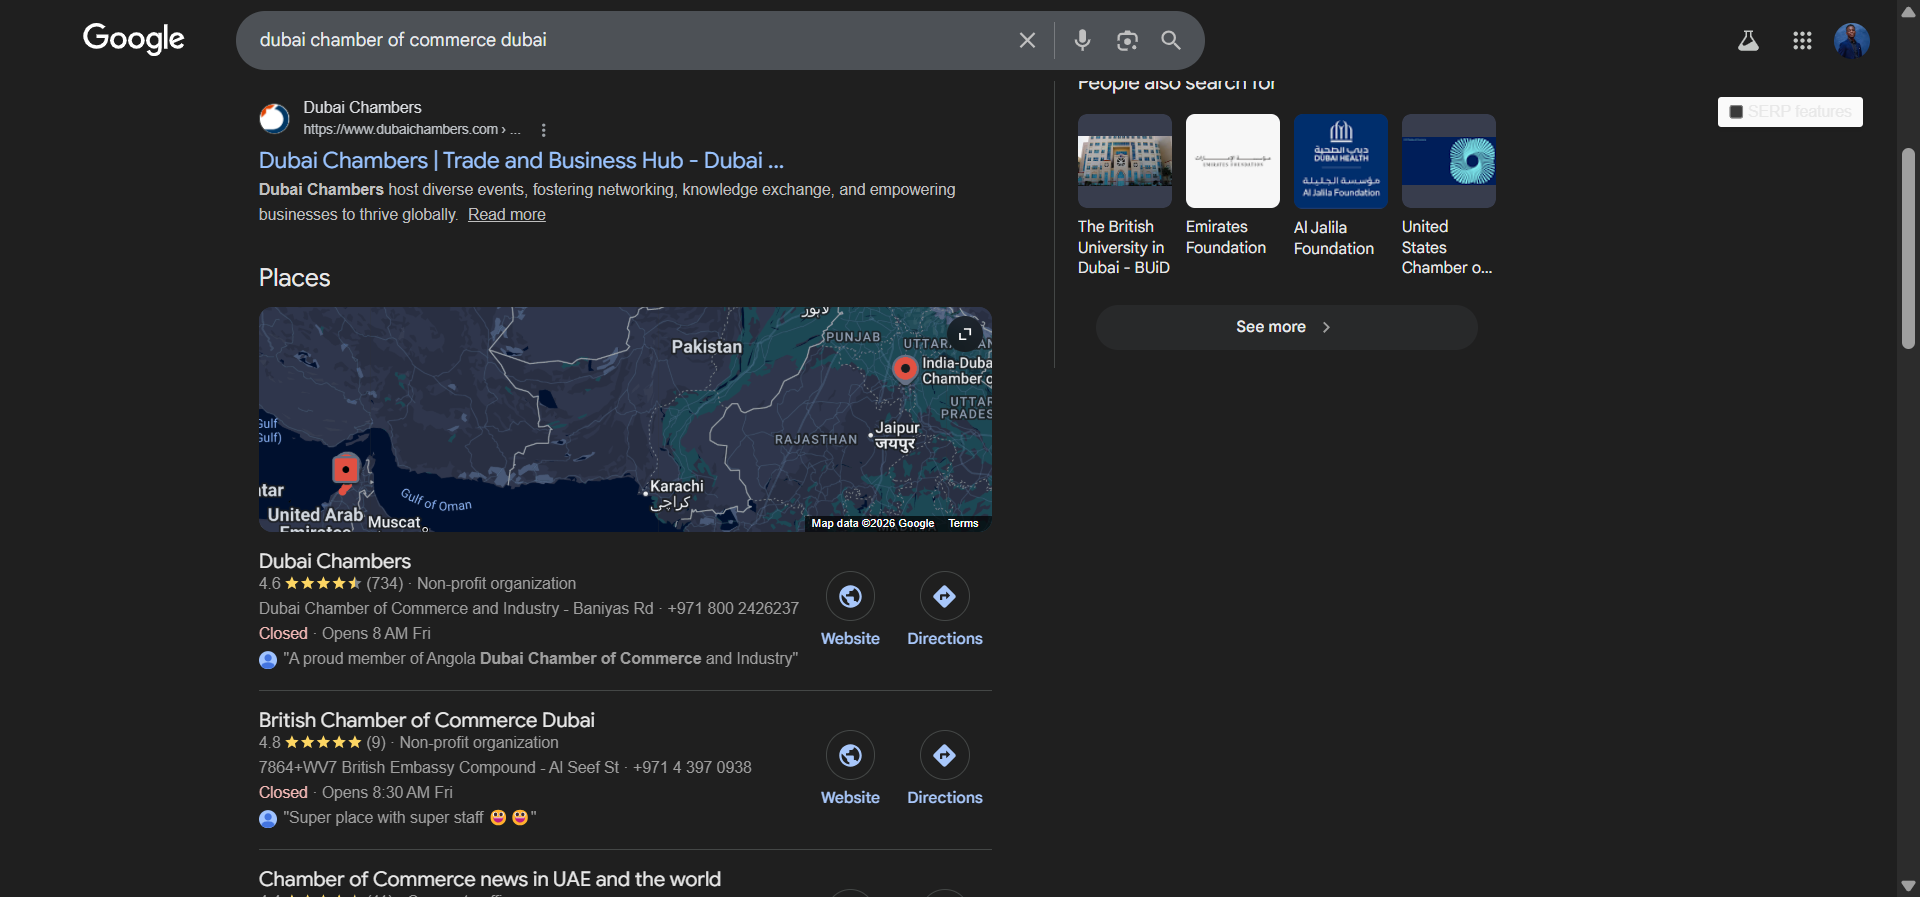This screenshot has width=1920, height=897.
Task: Clear the search query with X icon
Action: click(x=1027, y=40)
